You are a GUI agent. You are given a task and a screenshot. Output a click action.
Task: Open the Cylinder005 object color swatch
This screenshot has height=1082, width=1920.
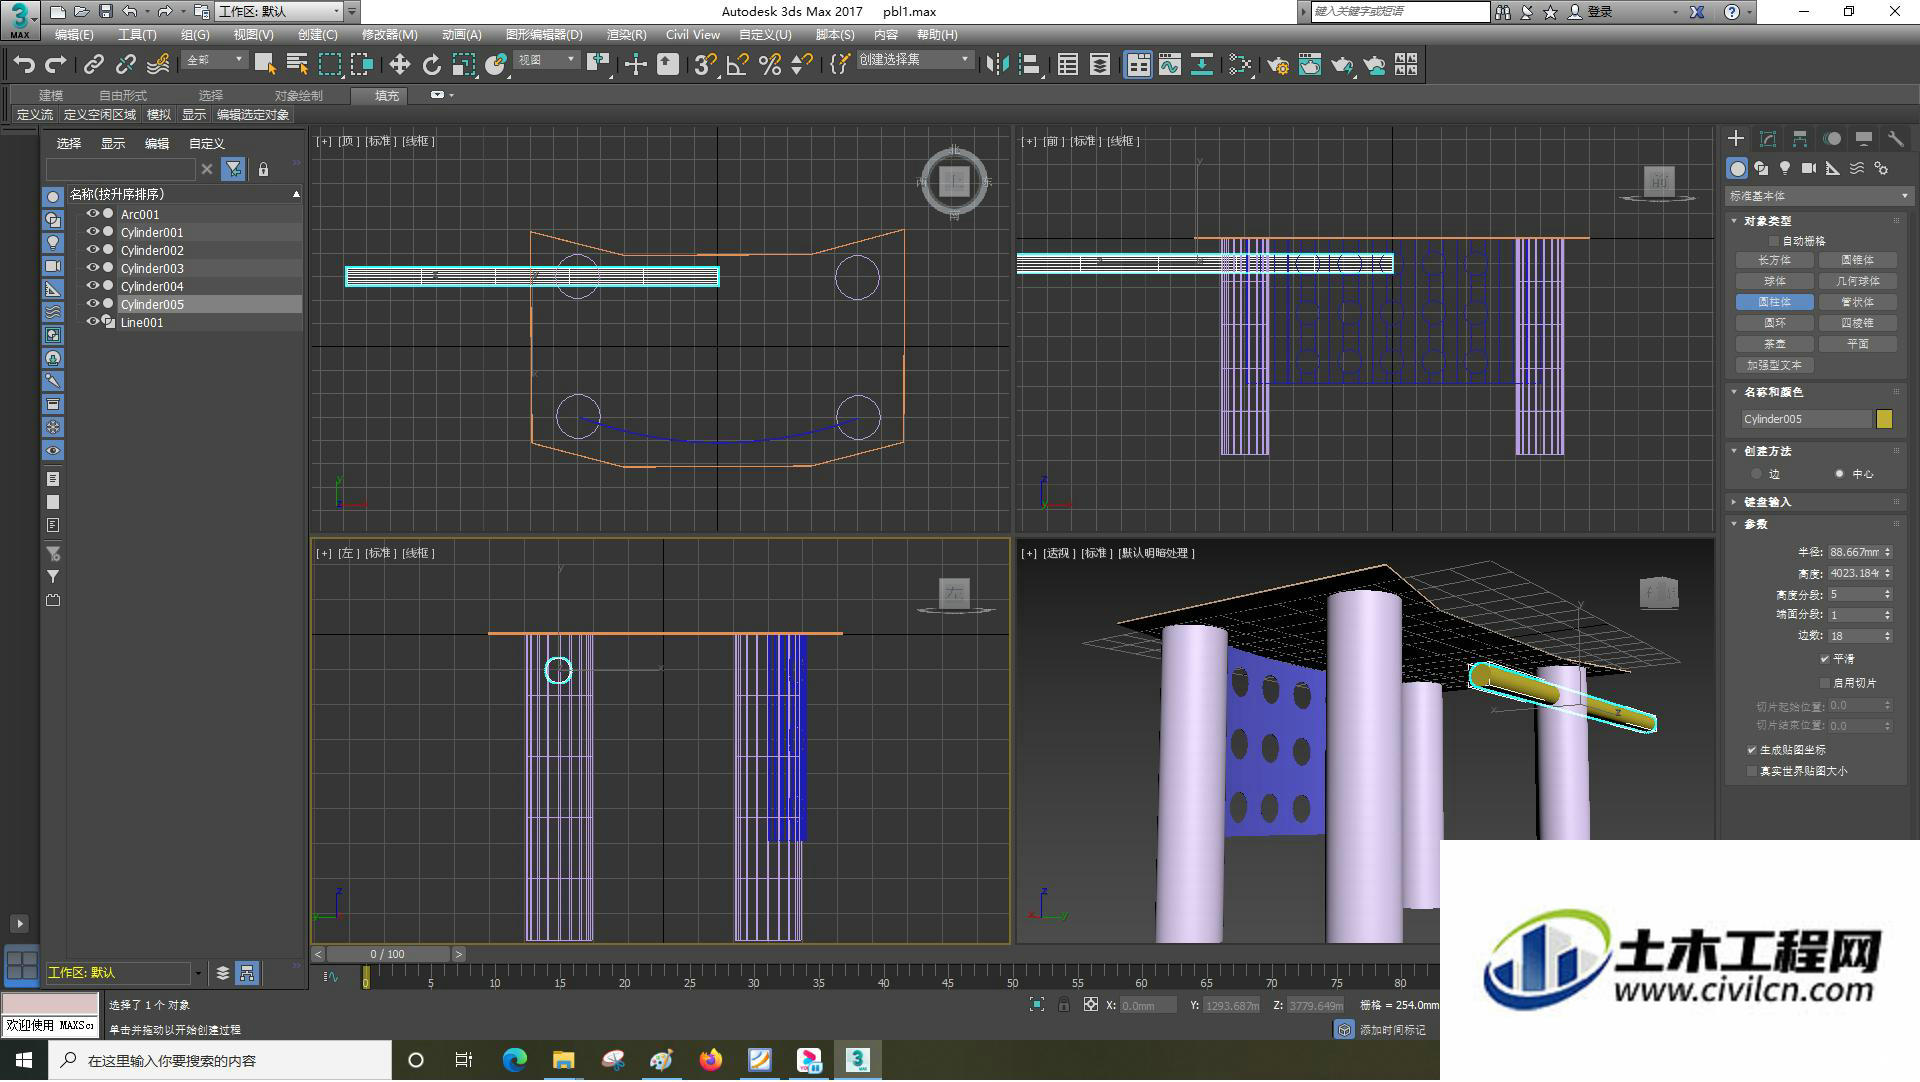click(x=1884, y=420)
